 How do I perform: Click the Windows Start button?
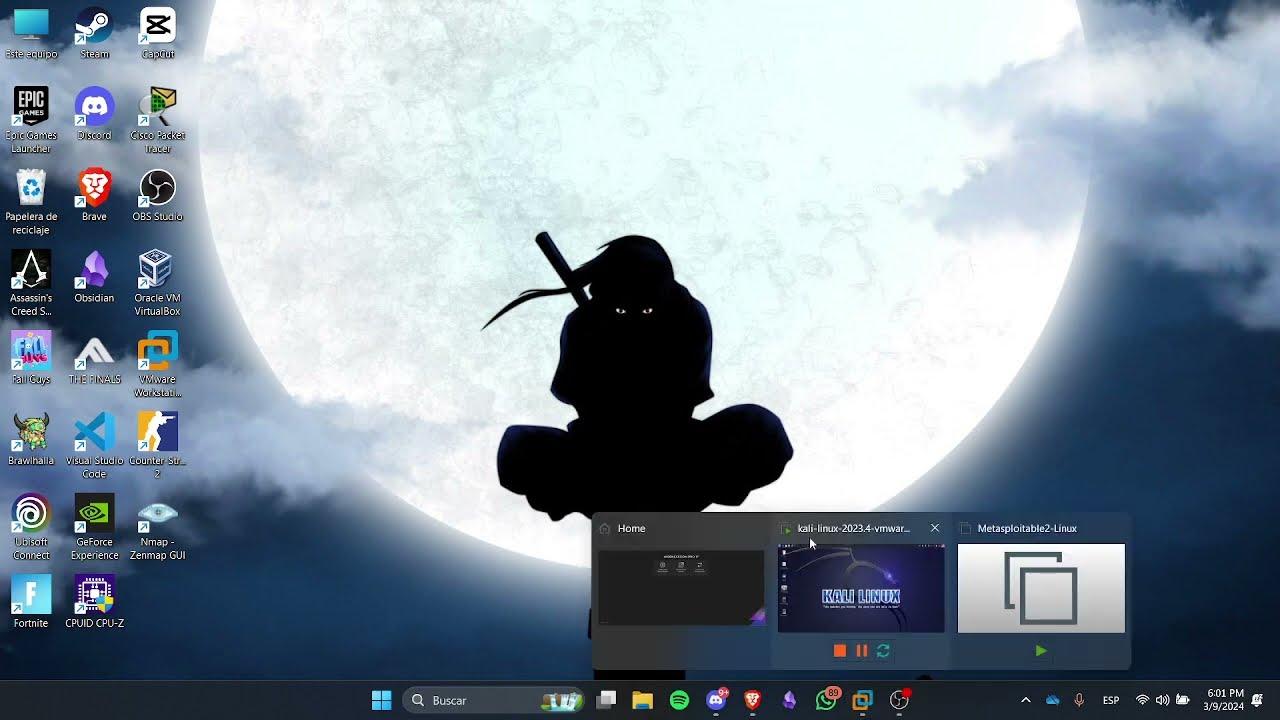pos(381,700)
